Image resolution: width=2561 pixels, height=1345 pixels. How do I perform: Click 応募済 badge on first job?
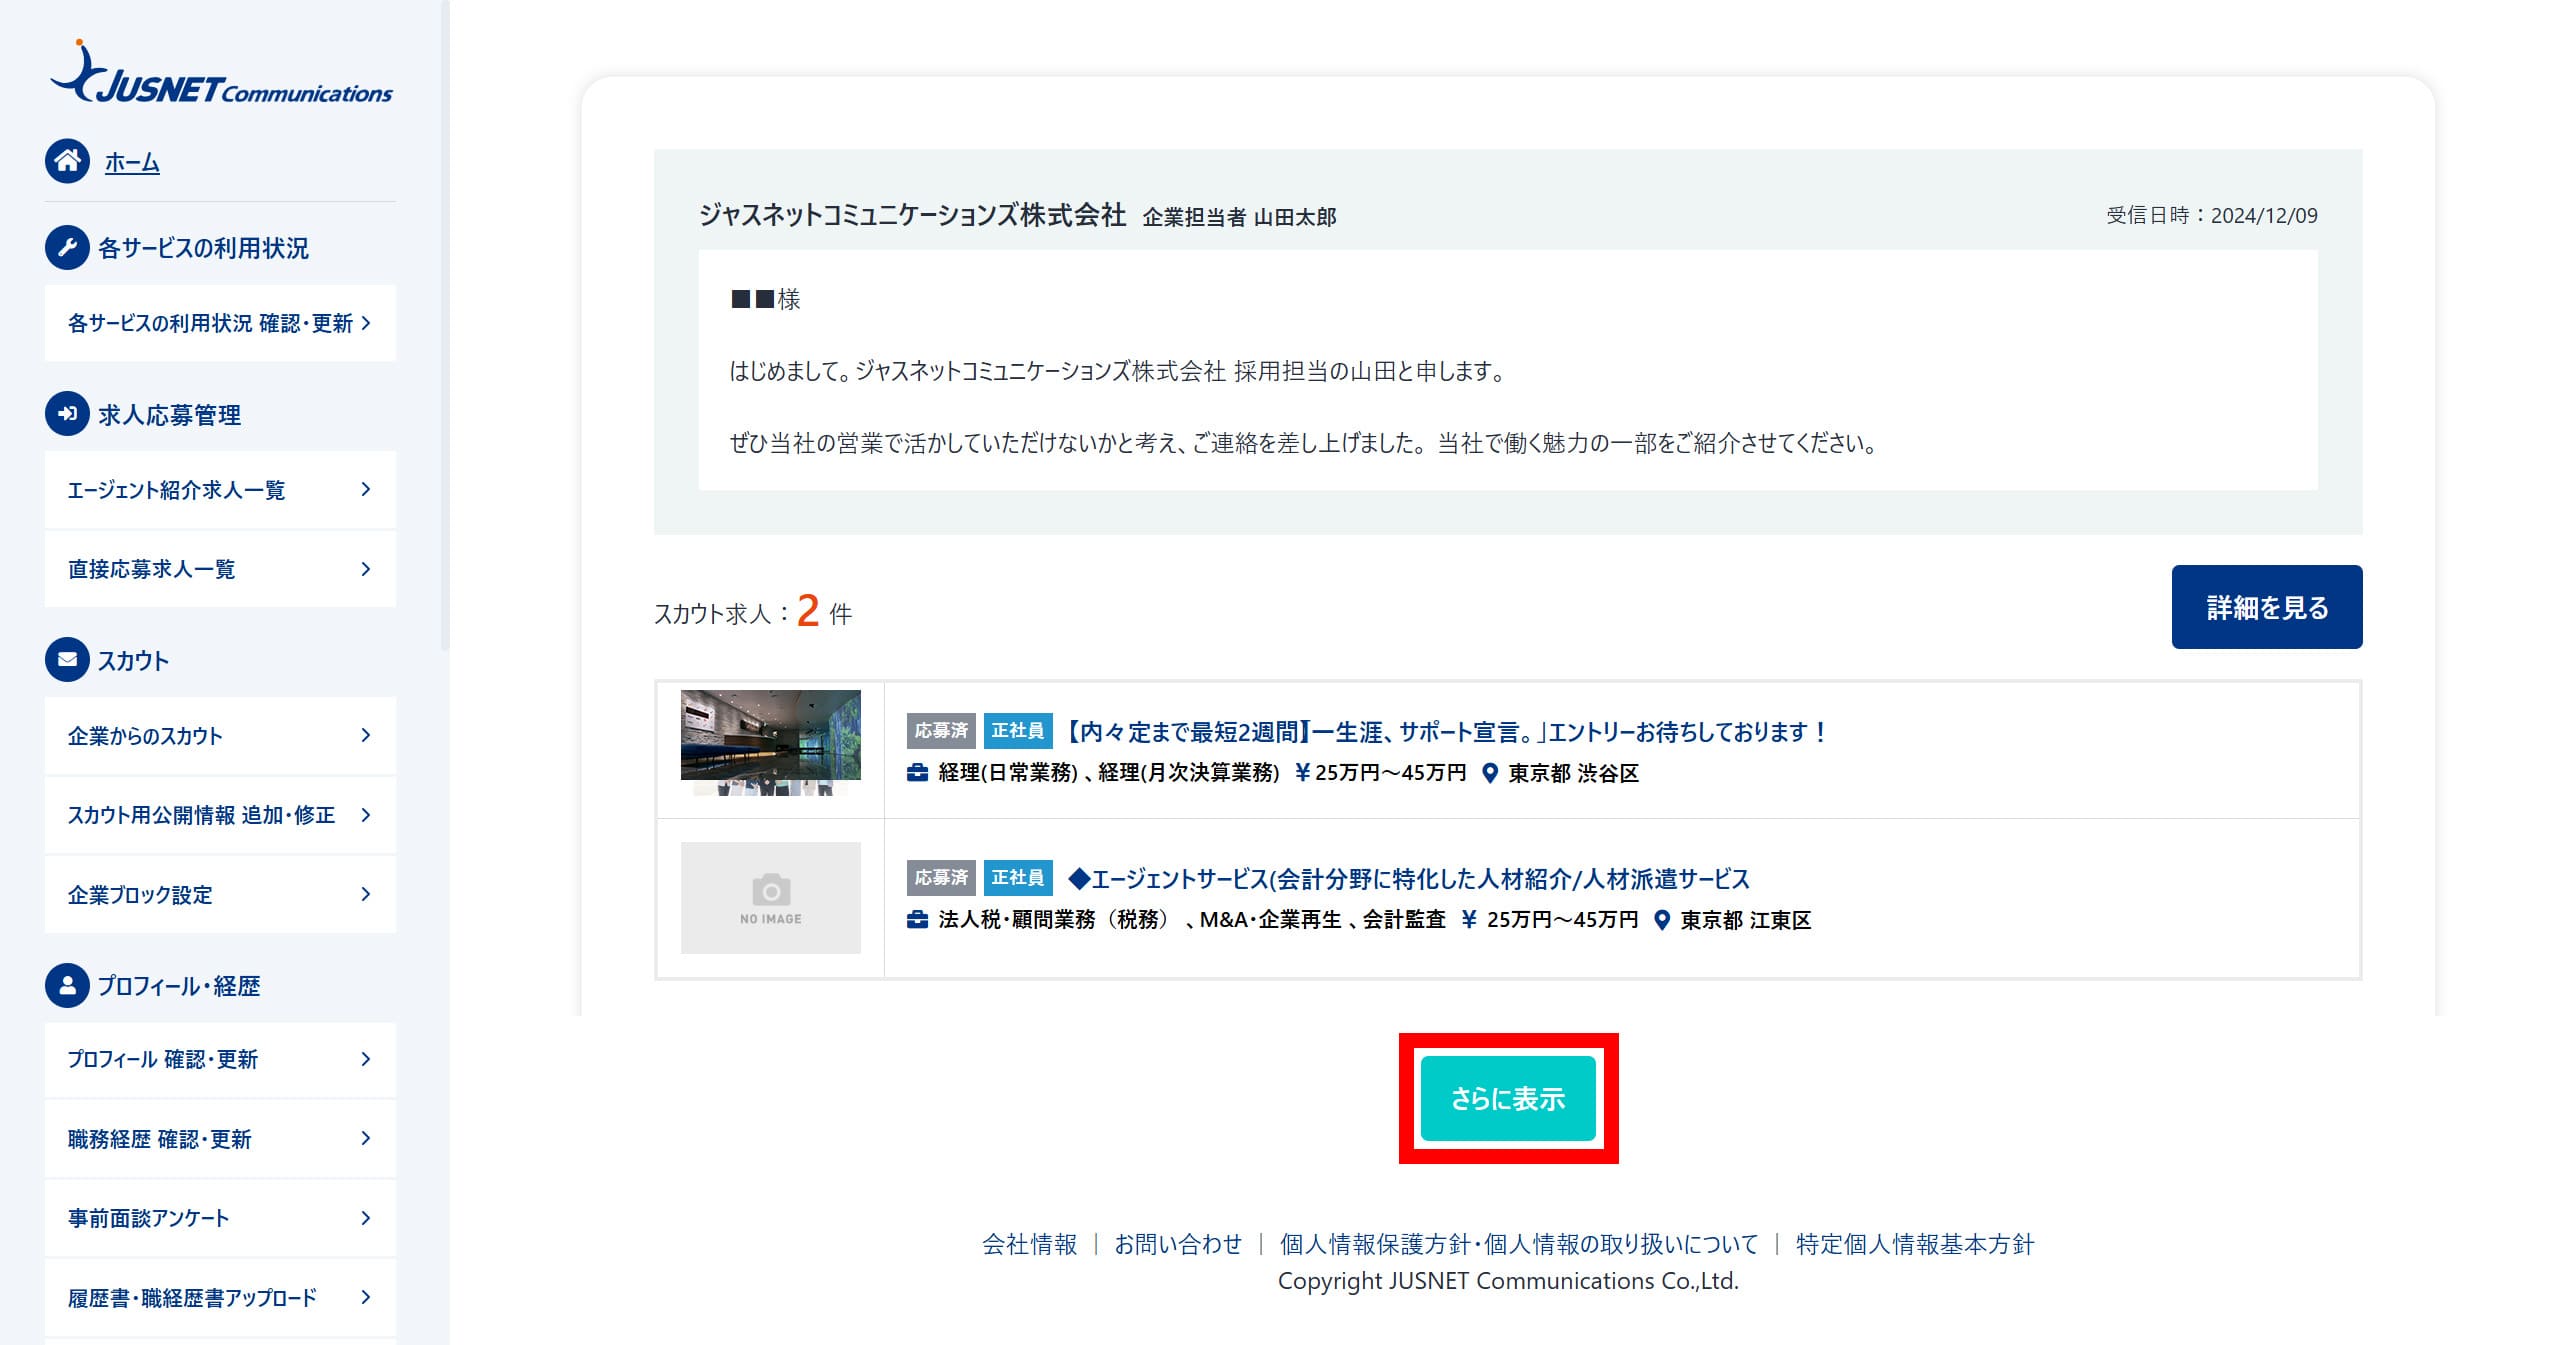(x=941, y=731)
